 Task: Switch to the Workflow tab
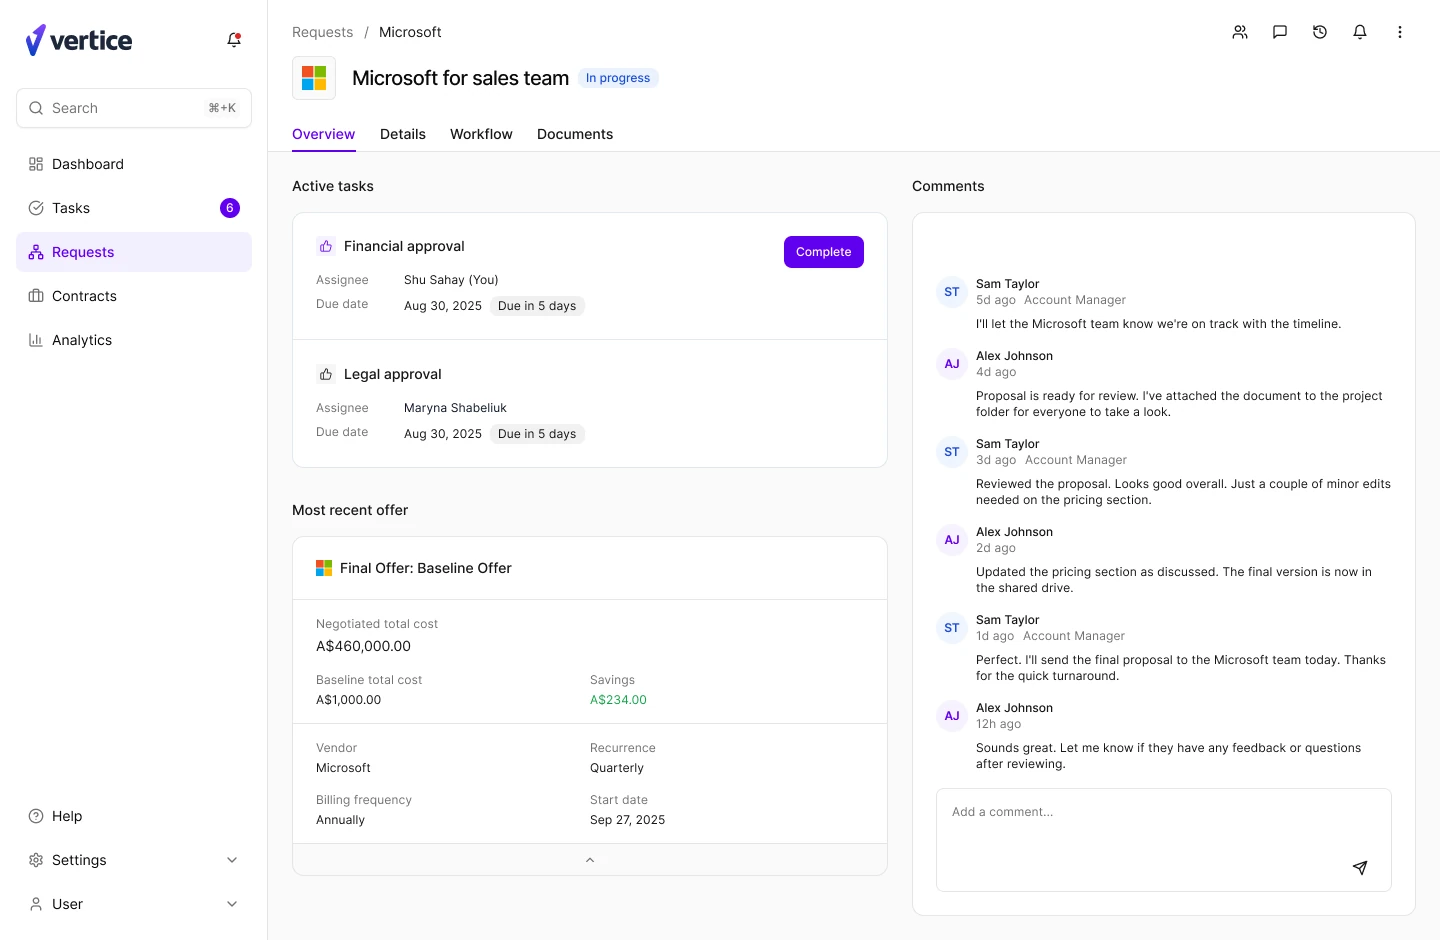(481, 134)
